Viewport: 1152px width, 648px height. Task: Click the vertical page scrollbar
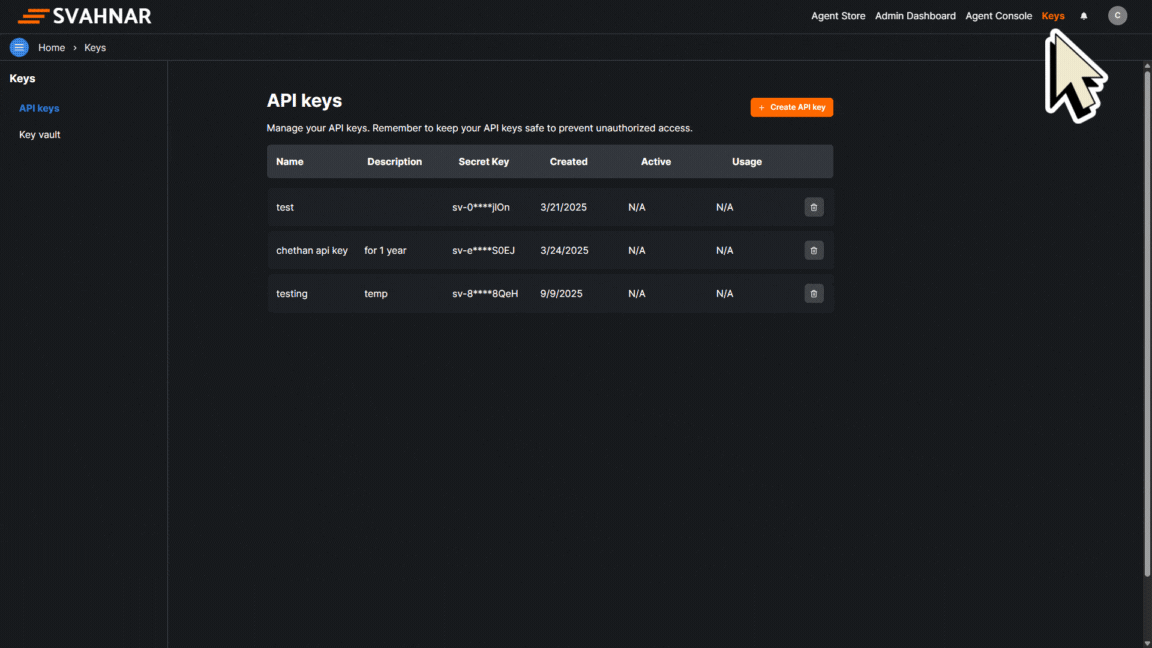(1146, 320)
